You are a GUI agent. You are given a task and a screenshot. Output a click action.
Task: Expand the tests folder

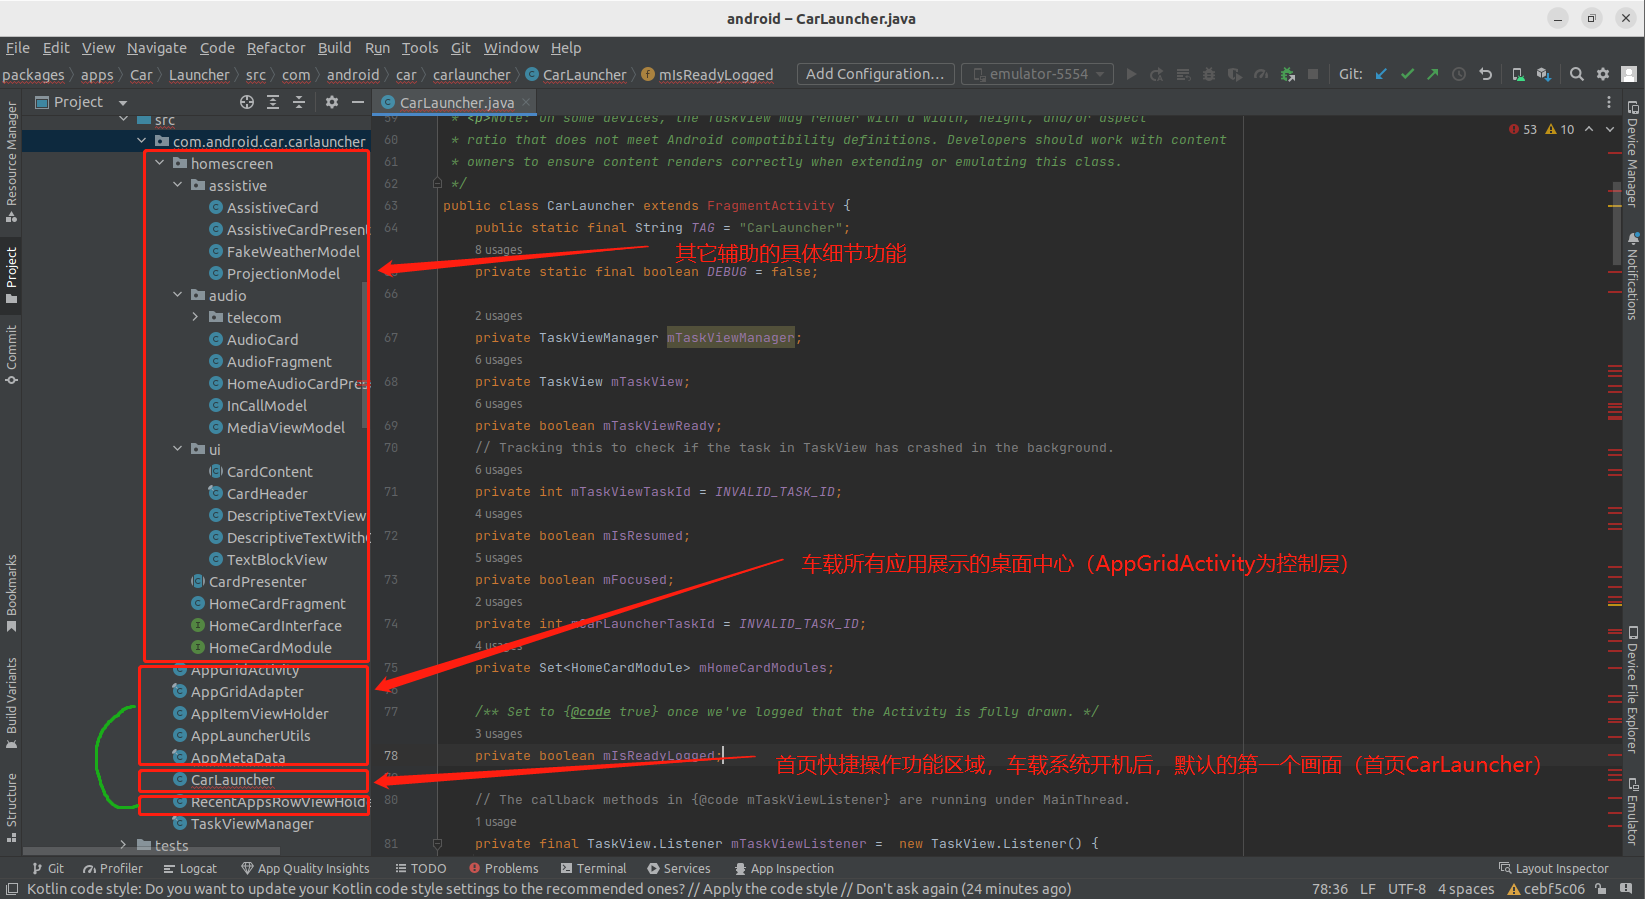click(123, 845)
